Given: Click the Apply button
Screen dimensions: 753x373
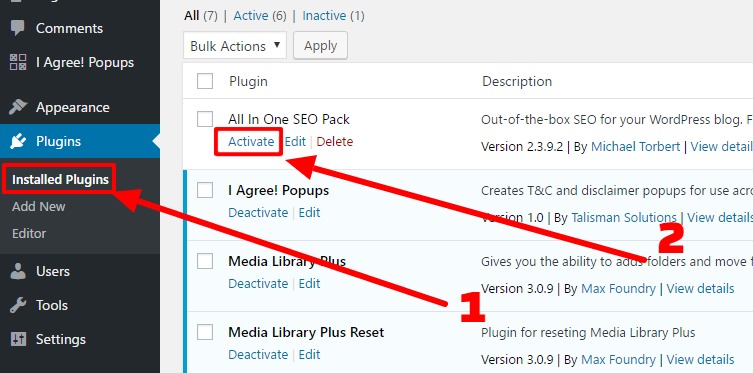Looking at the screenshot, I should [x=320, y=46].
